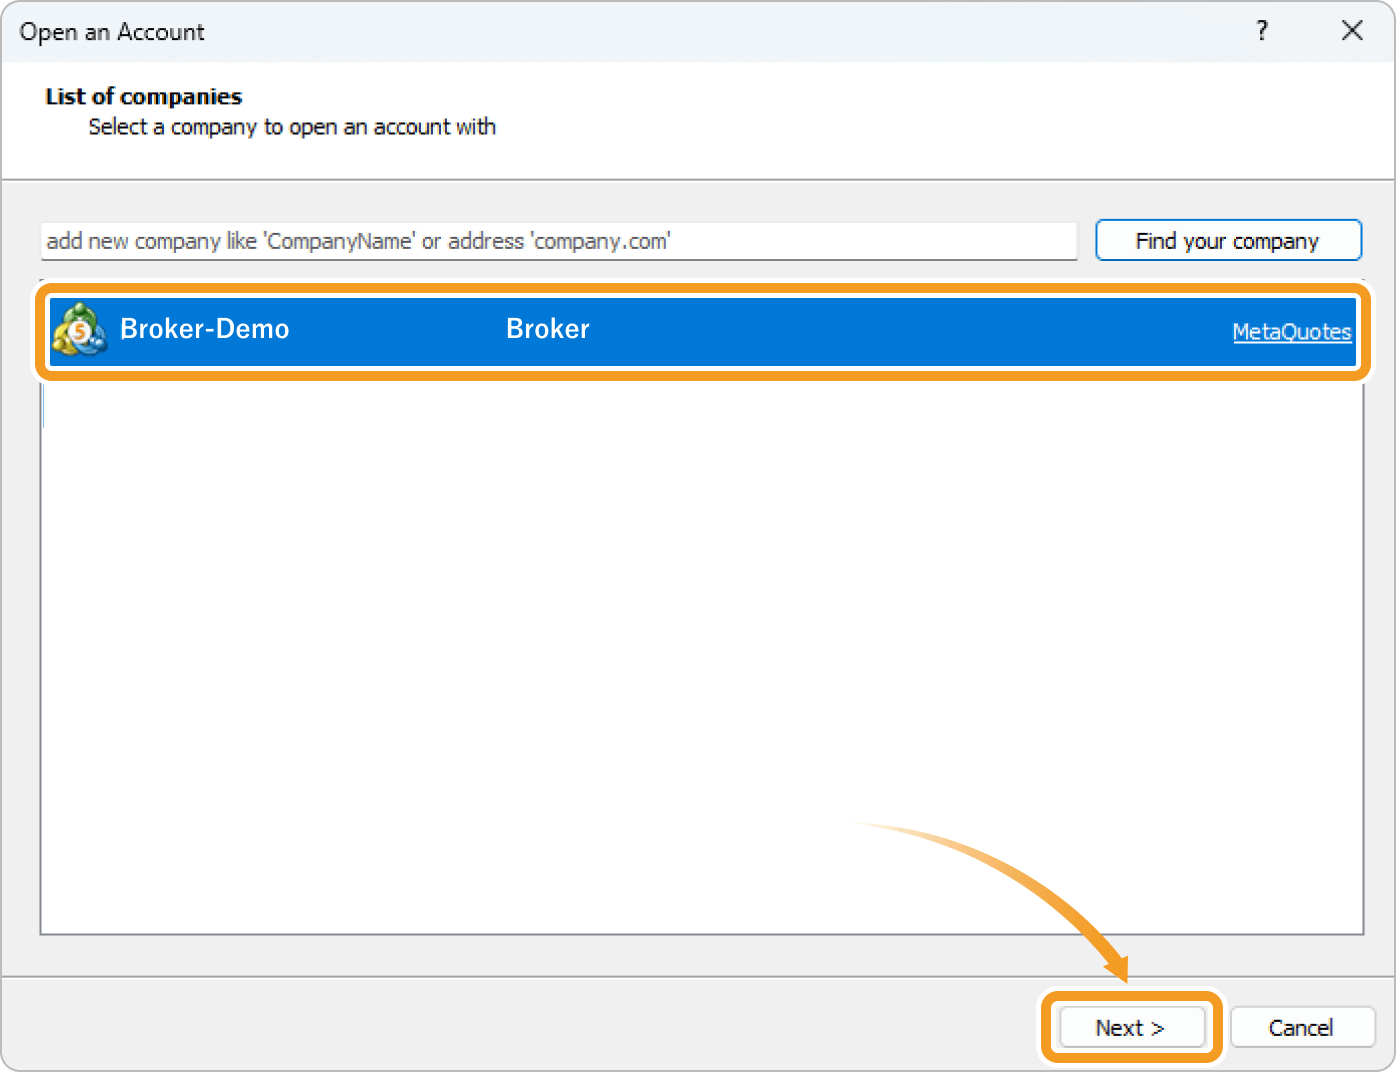This screenshot has width=1396, height=1072.
Task: Click the Find your company button
Action: [1228, 241]
